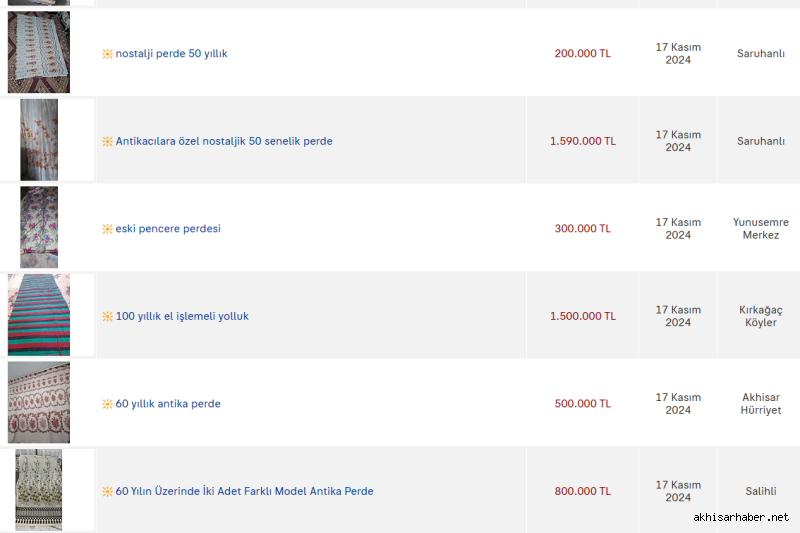Click the red-green striped yolluk thumbnail
Screen dimensions: 800x533
[39, 315]
